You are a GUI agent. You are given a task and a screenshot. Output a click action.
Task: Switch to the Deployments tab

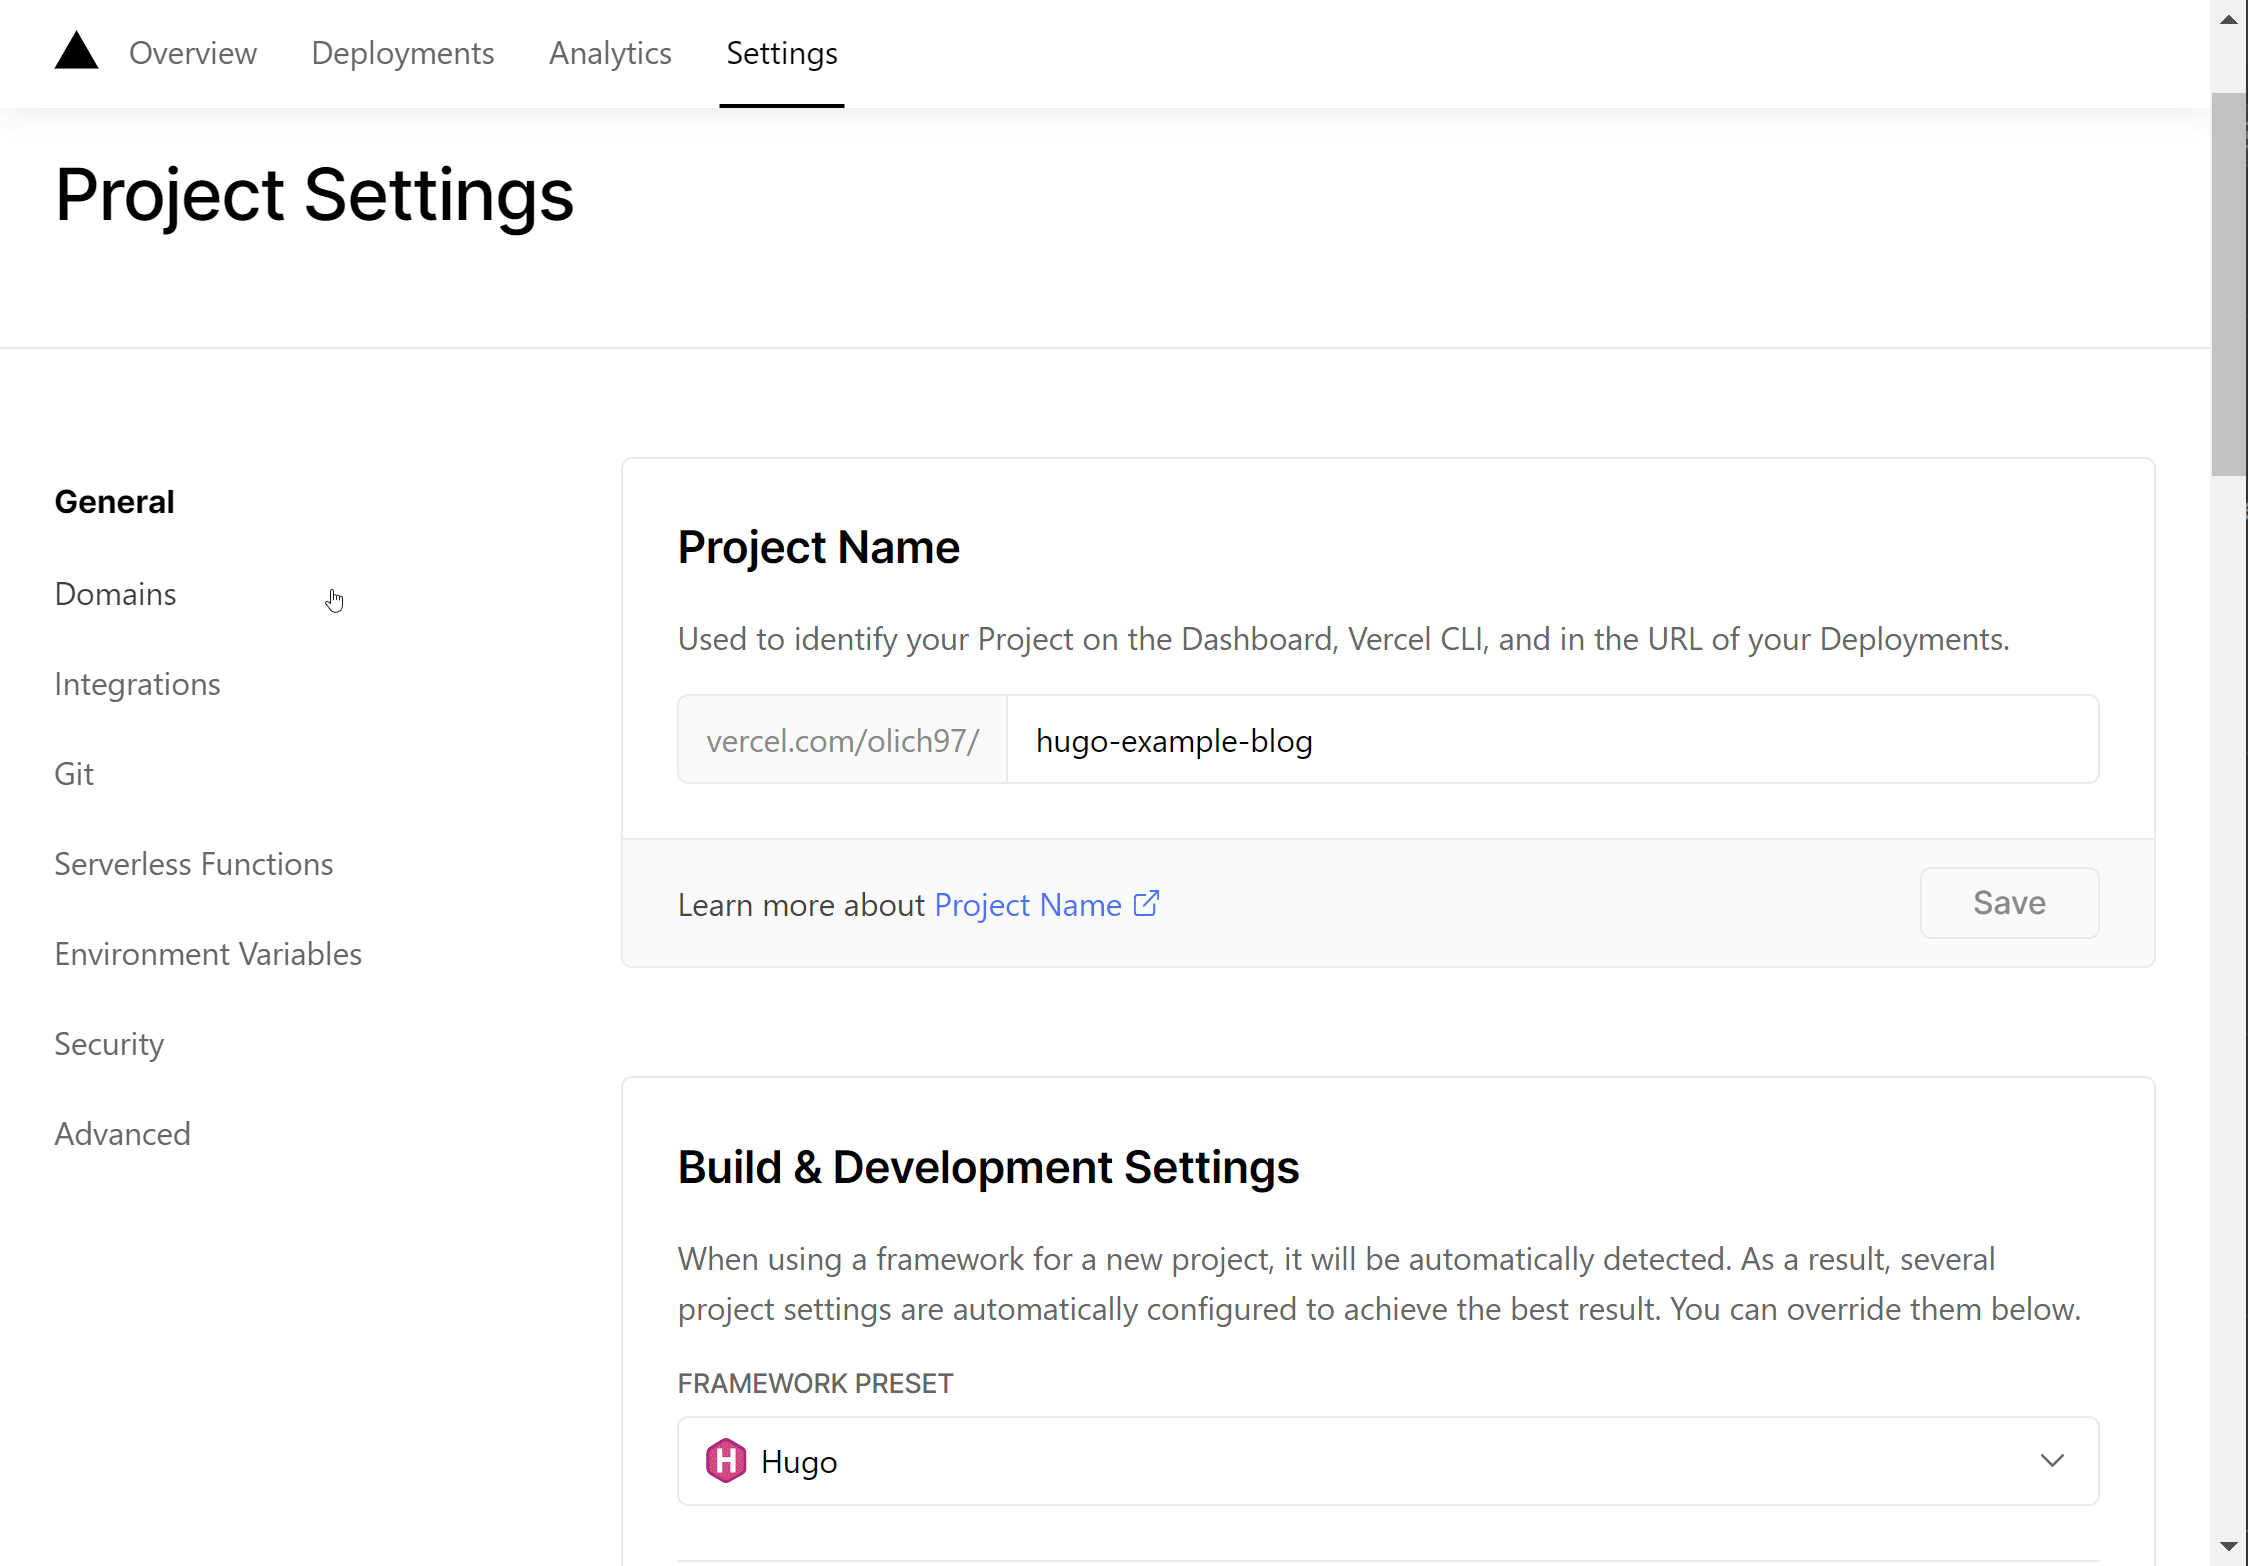pyautogui.click(x=402, y=53)
